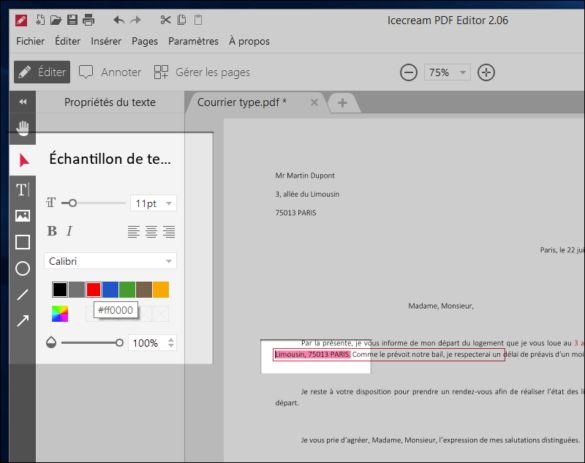The height and width of the screenshot is (463, 585).
Task: Click the opacity slider handle
Action: [119, 342]
